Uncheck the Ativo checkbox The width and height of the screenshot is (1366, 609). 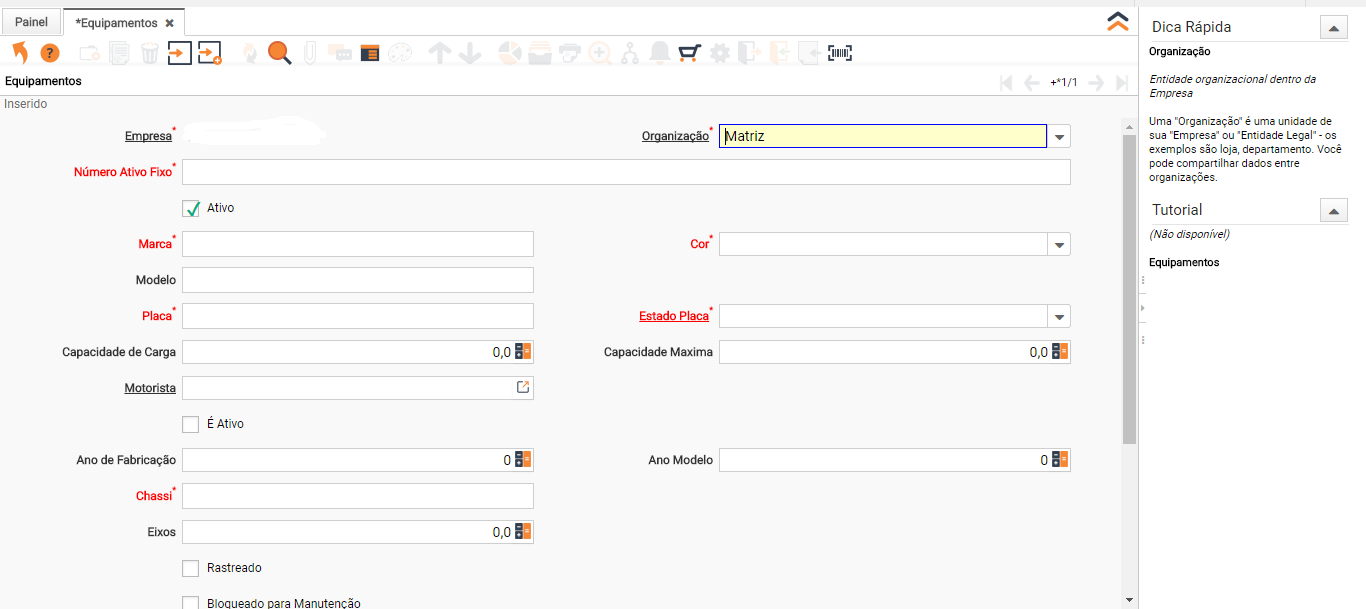pyautogui.click(x=191, y=208)
